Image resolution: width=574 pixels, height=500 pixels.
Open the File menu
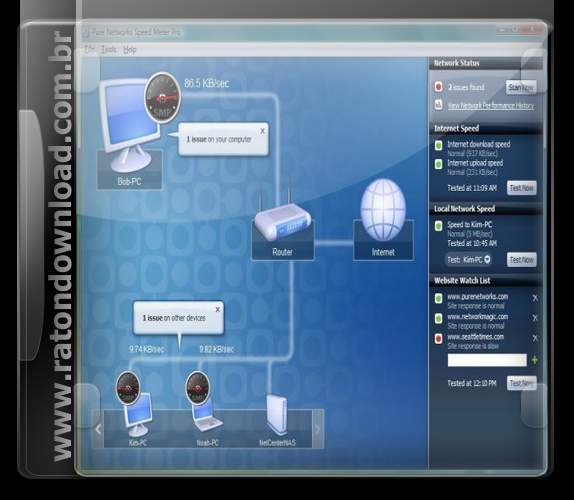[89, 49]
